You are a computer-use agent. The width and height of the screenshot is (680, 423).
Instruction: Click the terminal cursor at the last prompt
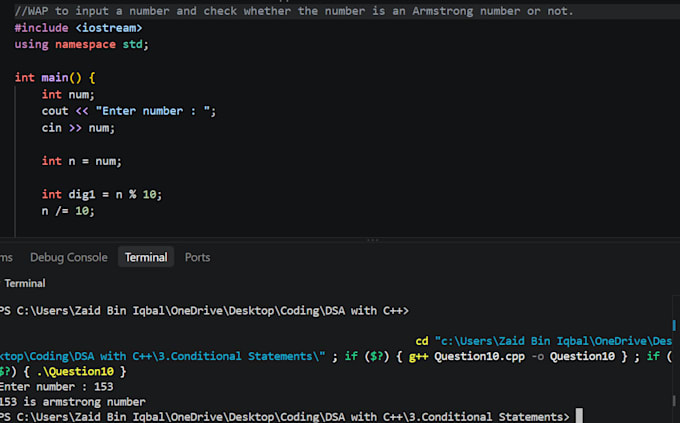click(x=579, y=416)
